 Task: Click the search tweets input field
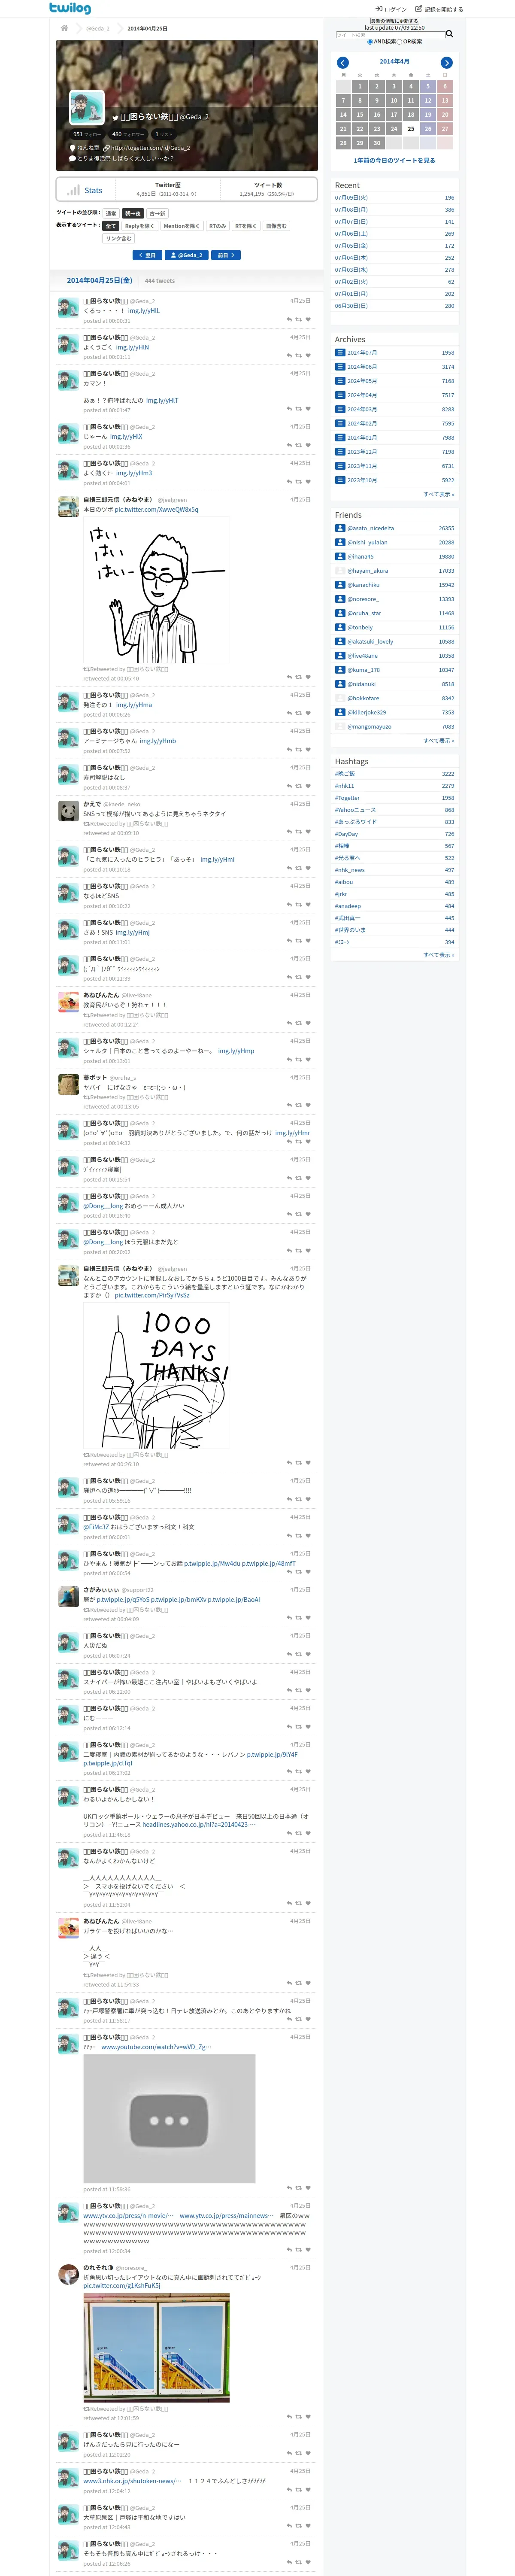(x=390, y=35)
